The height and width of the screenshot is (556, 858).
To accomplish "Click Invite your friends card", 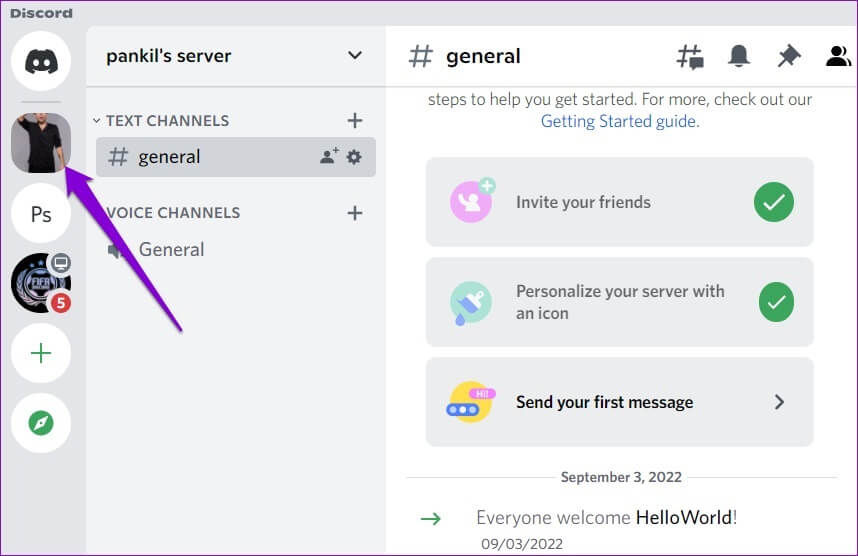I will coord(619,202).
